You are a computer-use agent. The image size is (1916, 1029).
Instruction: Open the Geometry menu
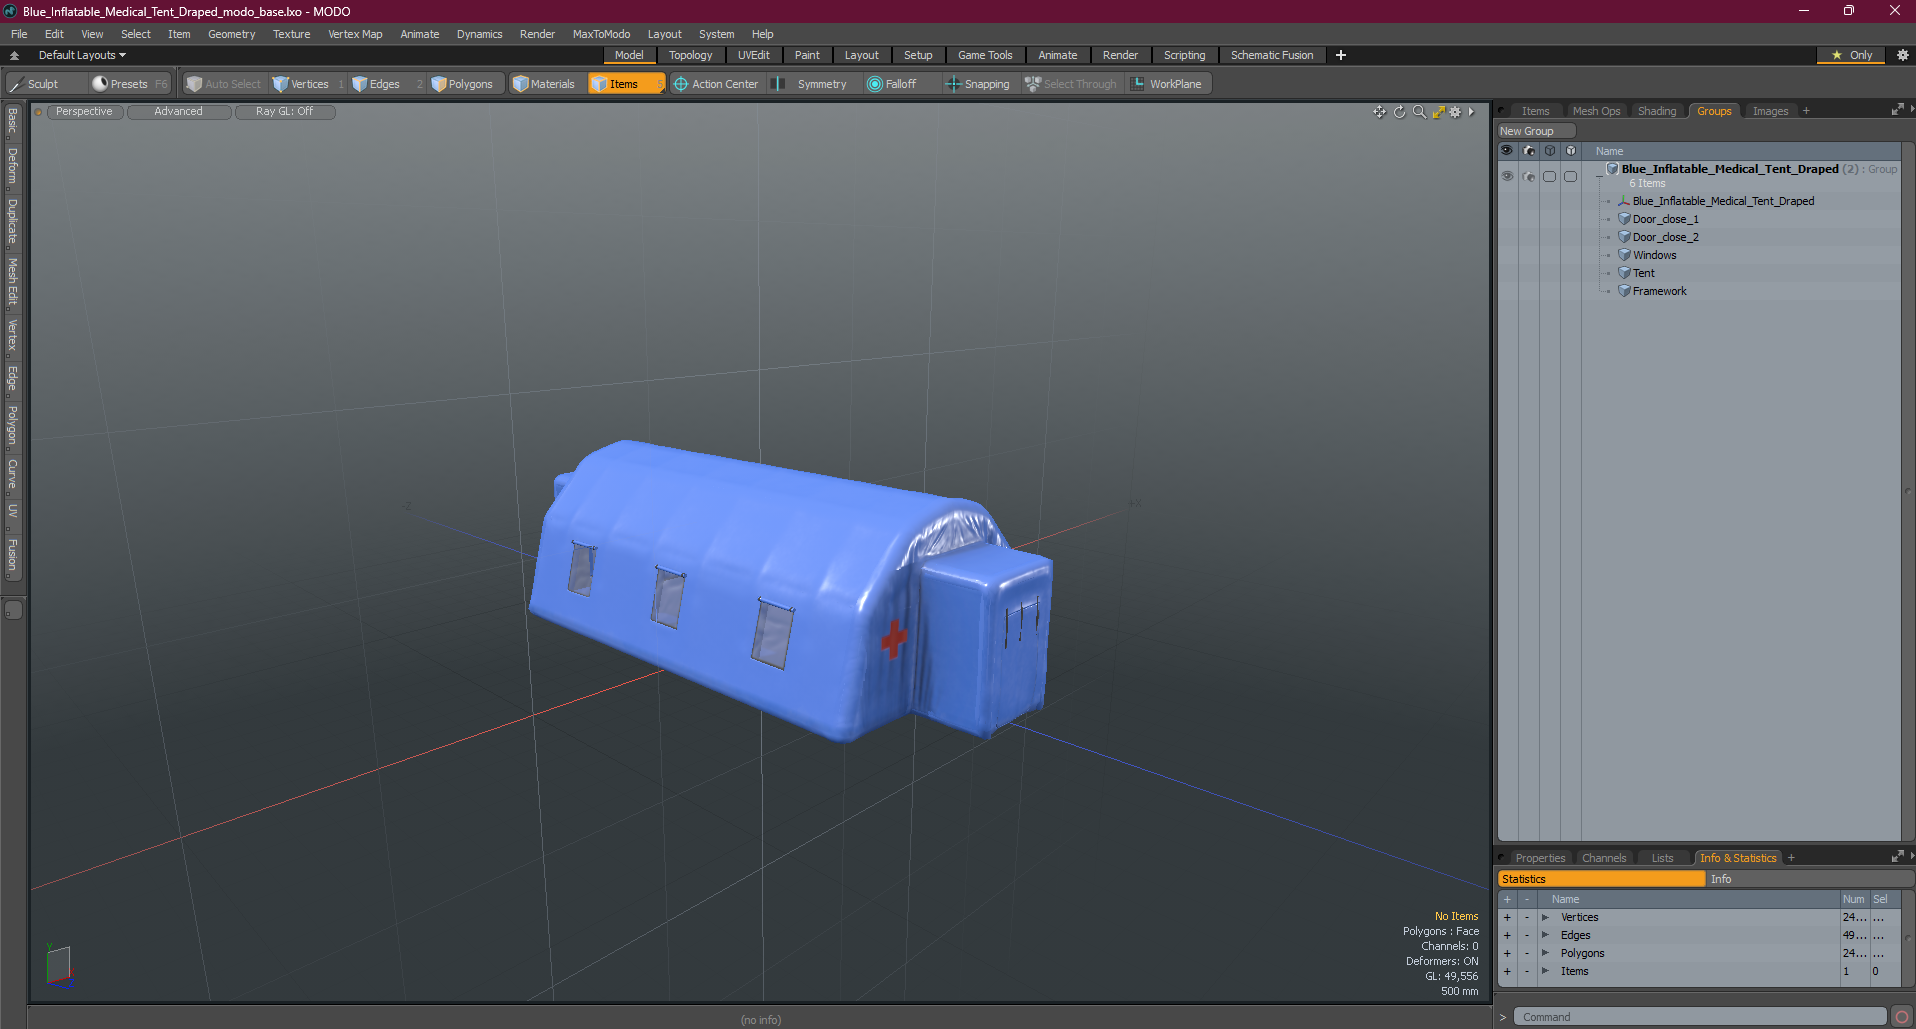[x=231, y=34]
